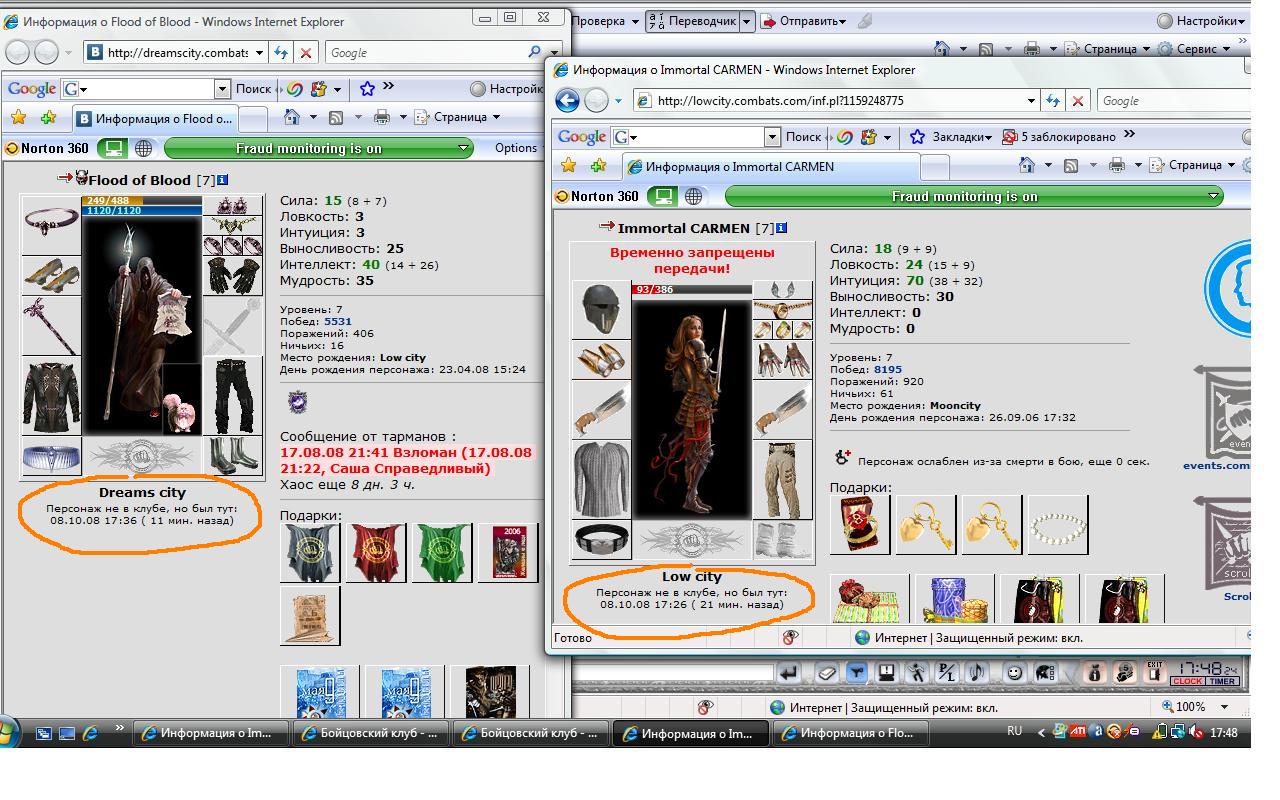Expand Fraud monitoring dropdown in Flood window
The image size is (1280, 800).
(463, 148)
